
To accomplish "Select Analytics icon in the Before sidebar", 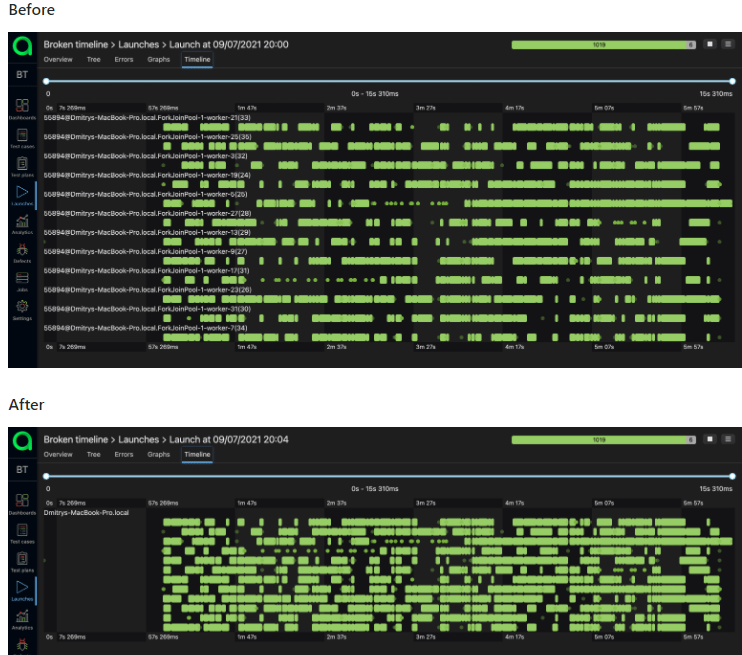I will [x=22, y=223].
